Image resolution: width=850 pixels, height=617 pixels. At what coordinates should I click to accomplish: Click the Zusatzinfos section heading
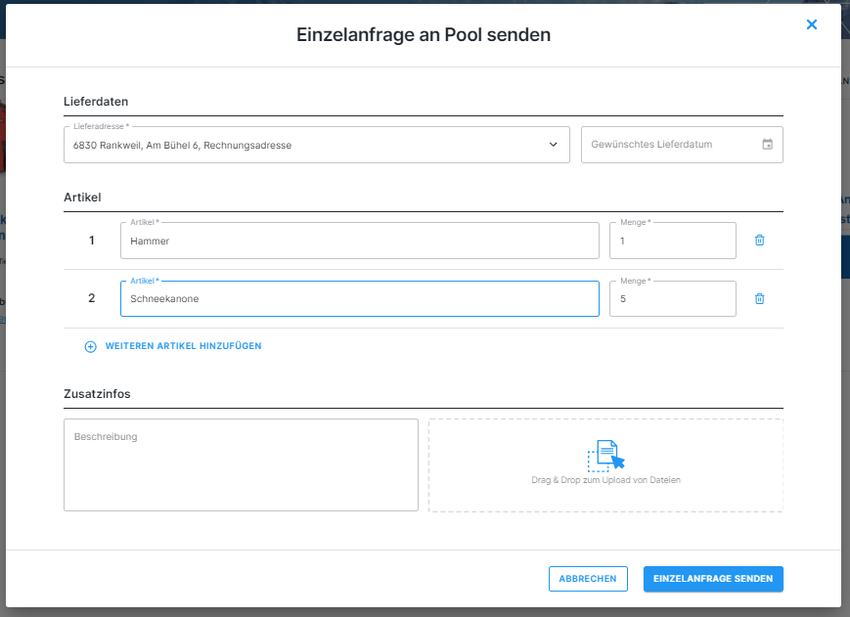[97, 394]
